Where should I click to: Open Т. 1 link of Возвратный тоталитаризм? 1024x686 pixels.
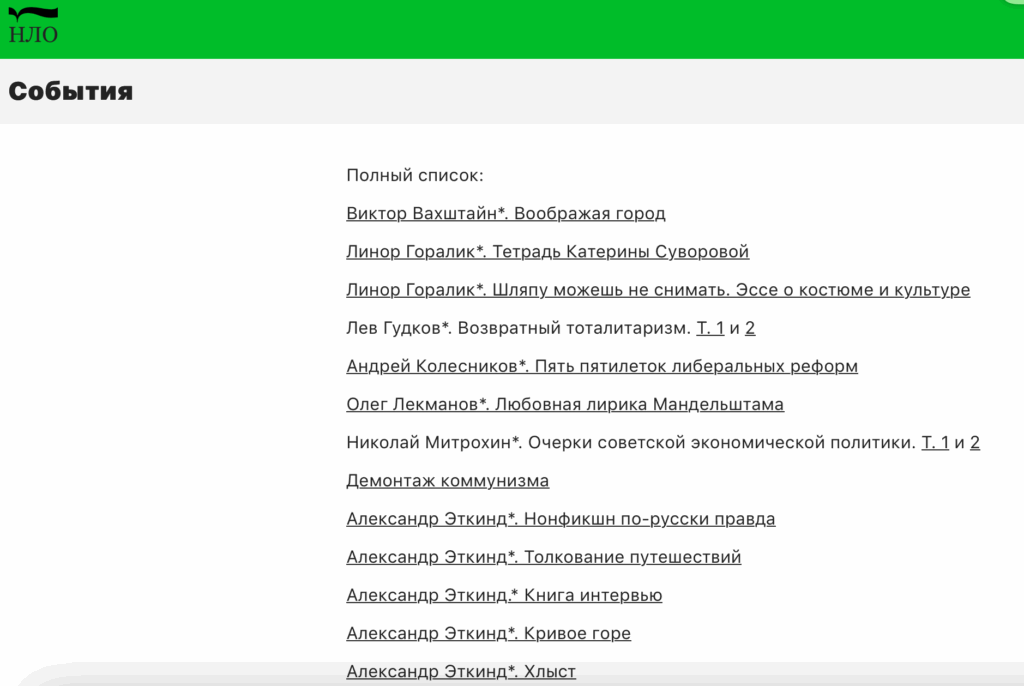710,328
